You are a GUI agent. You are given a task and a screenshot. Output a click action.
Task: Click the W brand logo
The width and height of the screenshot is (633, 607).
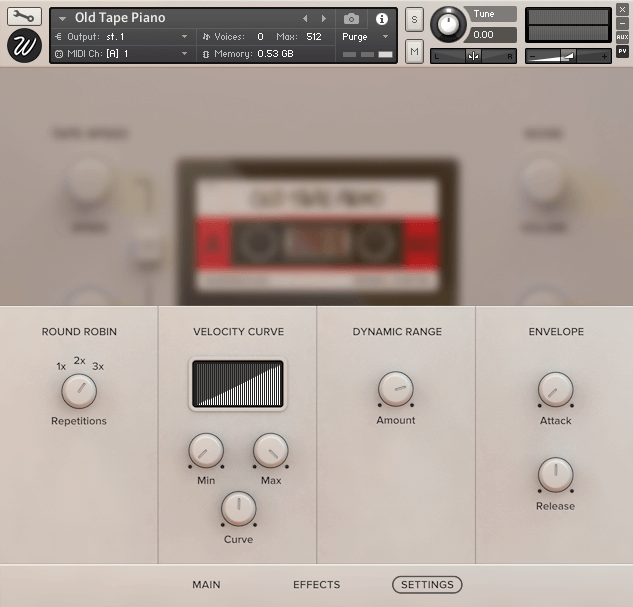tap(24, 46)
